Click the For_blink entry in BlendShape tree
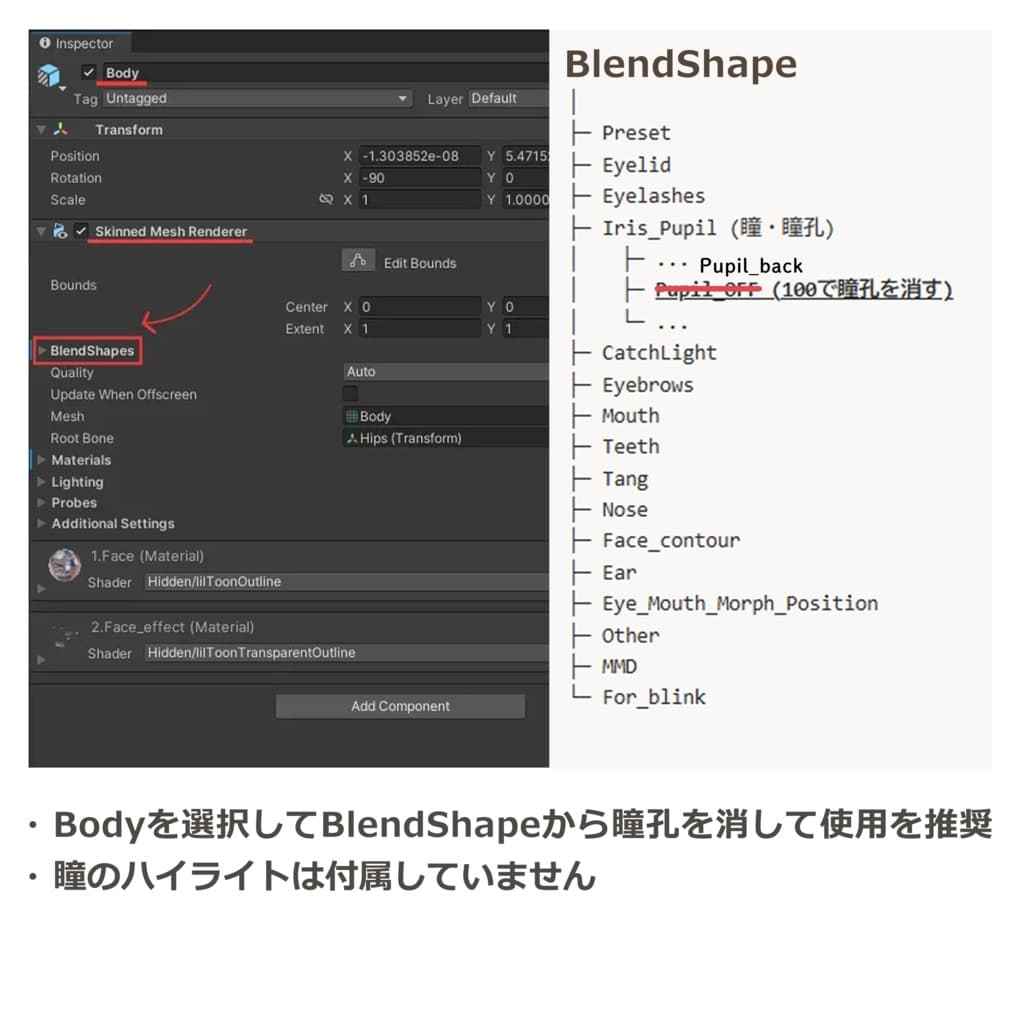The width and height of the screenshot is (1024, 1024). pyautogui.click(x=654, y=697)
